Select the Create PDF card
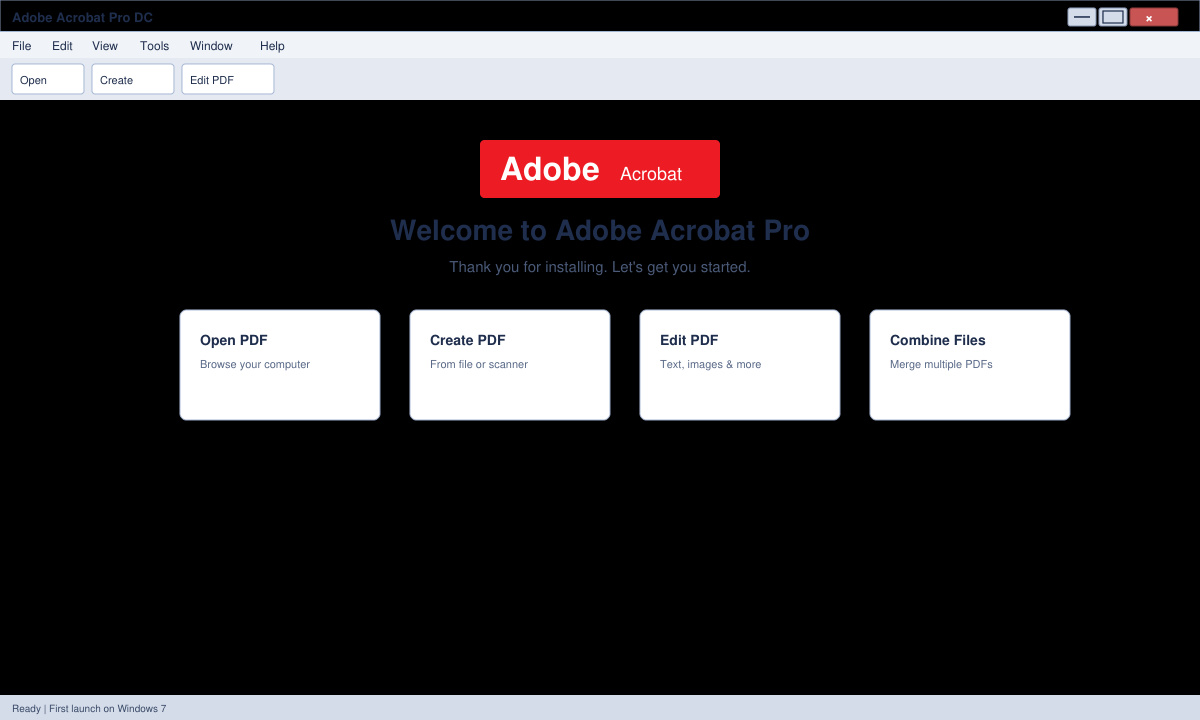 [x=510, y=365]
